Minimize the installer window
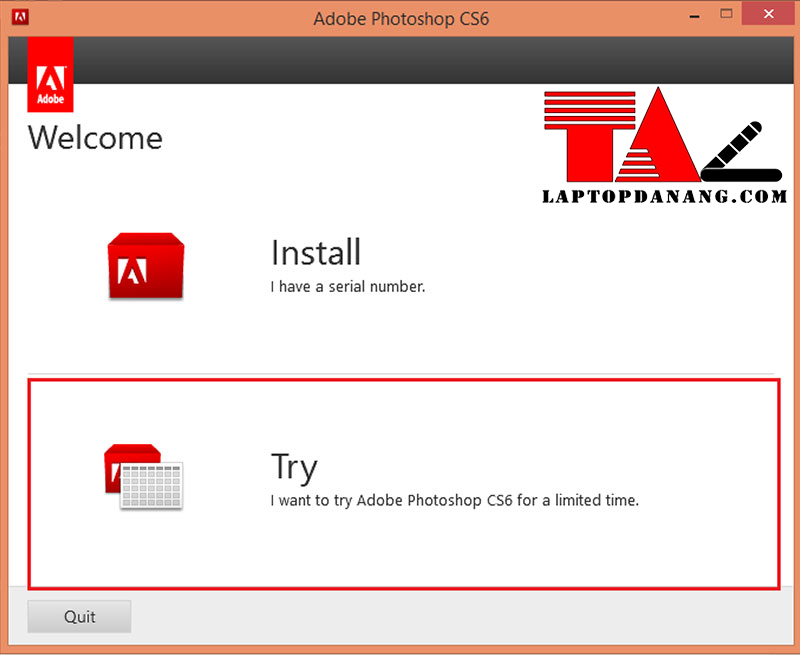This screenshot has width=800, height=655. coord(690,17)
